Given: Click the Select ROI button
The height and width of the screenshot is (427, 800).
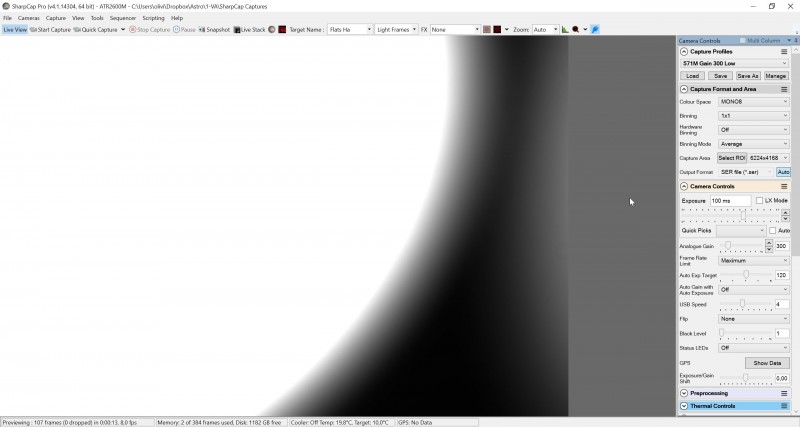Looking at the screenshot, I should click(x=732, y=158).
